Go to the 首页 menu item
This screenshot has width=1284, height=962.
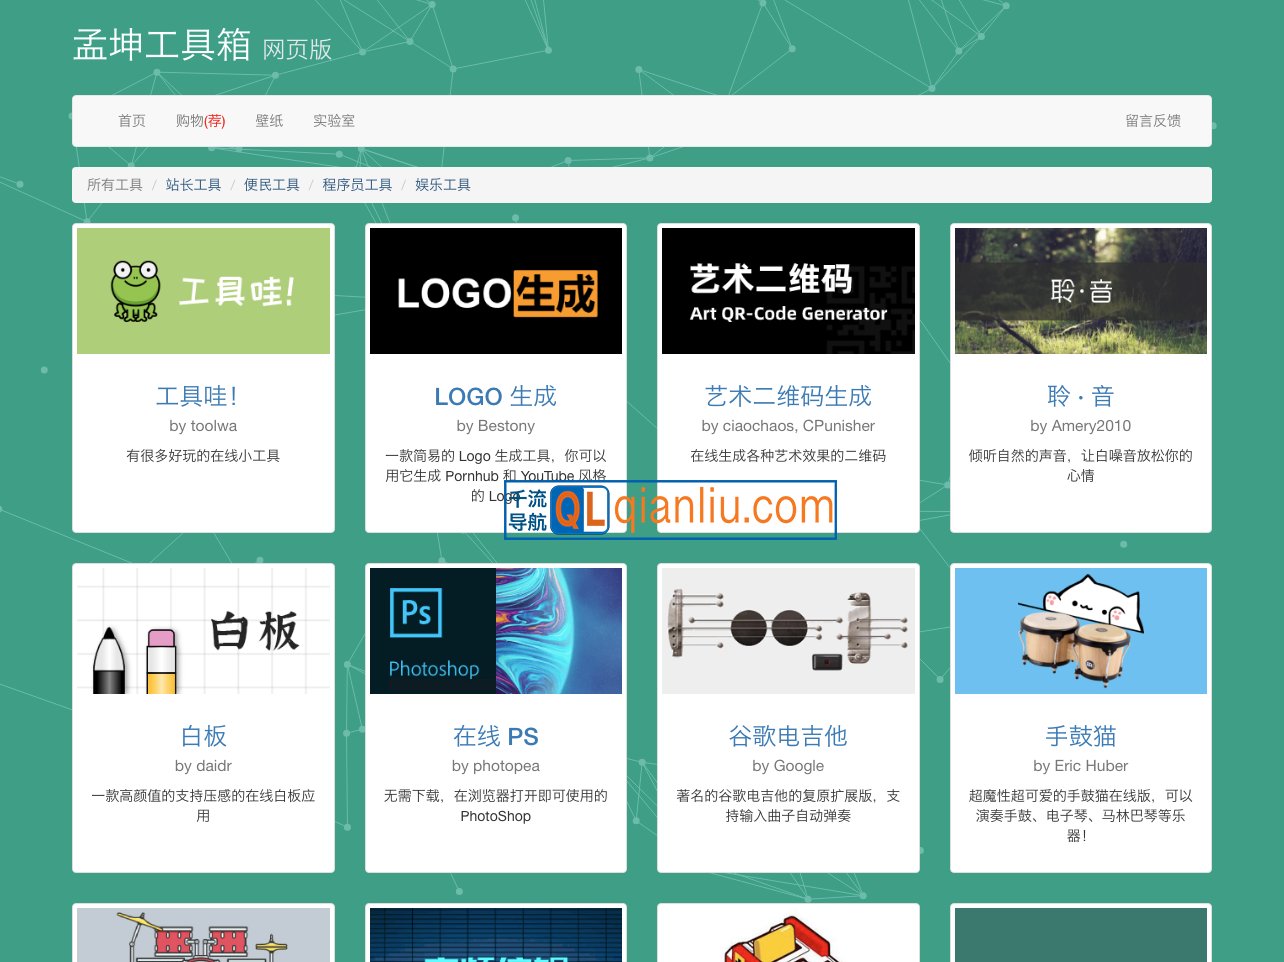coord(131,120)
